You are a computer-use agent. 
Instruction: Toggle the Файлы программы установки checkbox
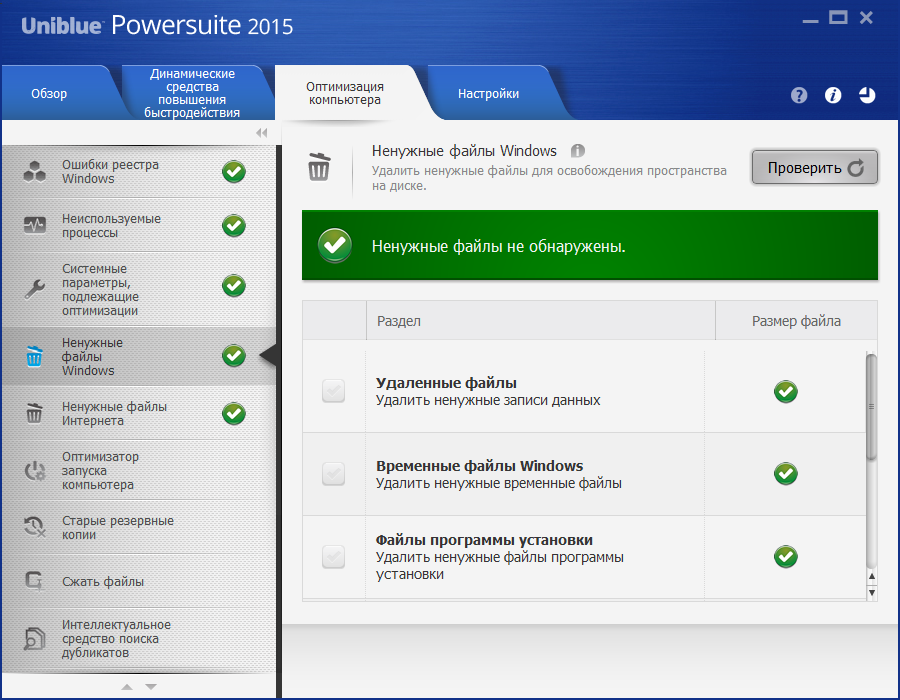click(x=333, y=557)
